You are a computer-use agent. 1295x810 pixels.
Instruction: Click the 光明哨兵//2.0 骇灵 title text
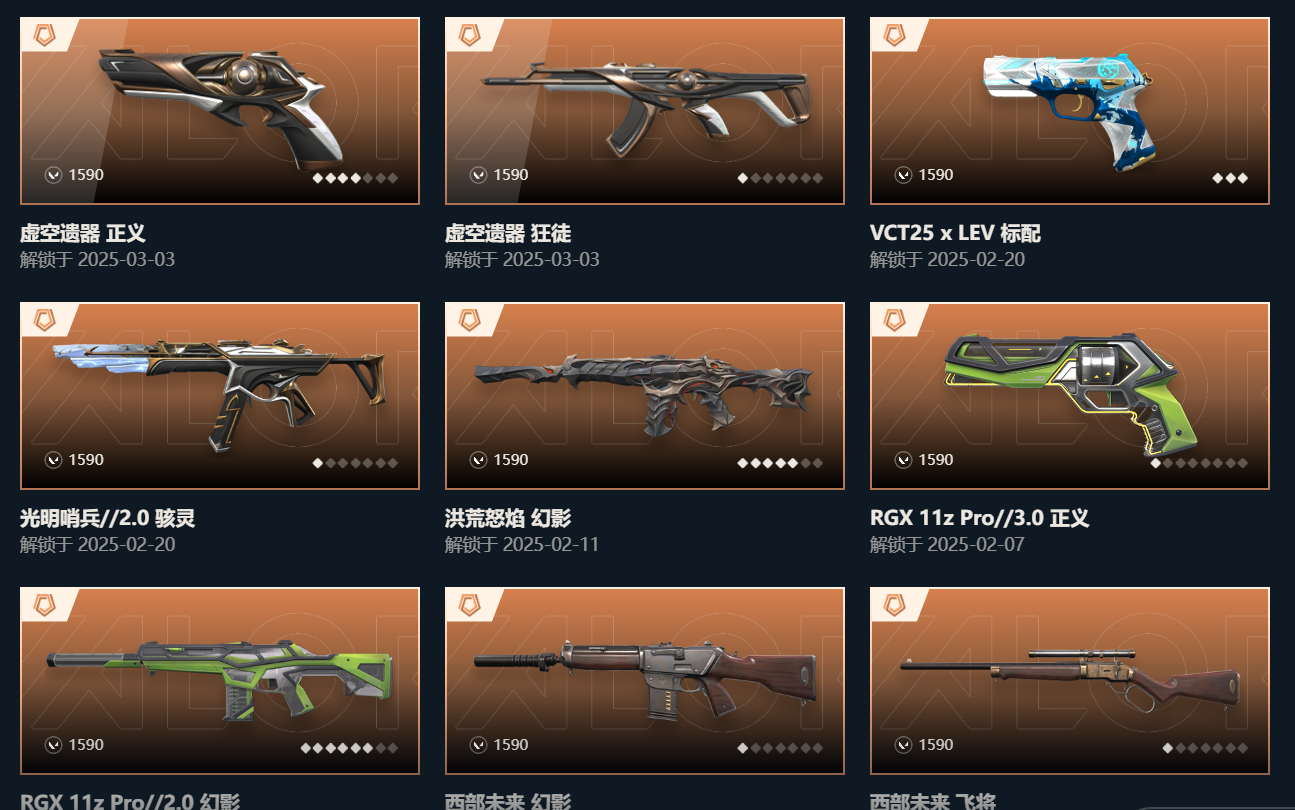pyautogui.click(x=107, y=519)
